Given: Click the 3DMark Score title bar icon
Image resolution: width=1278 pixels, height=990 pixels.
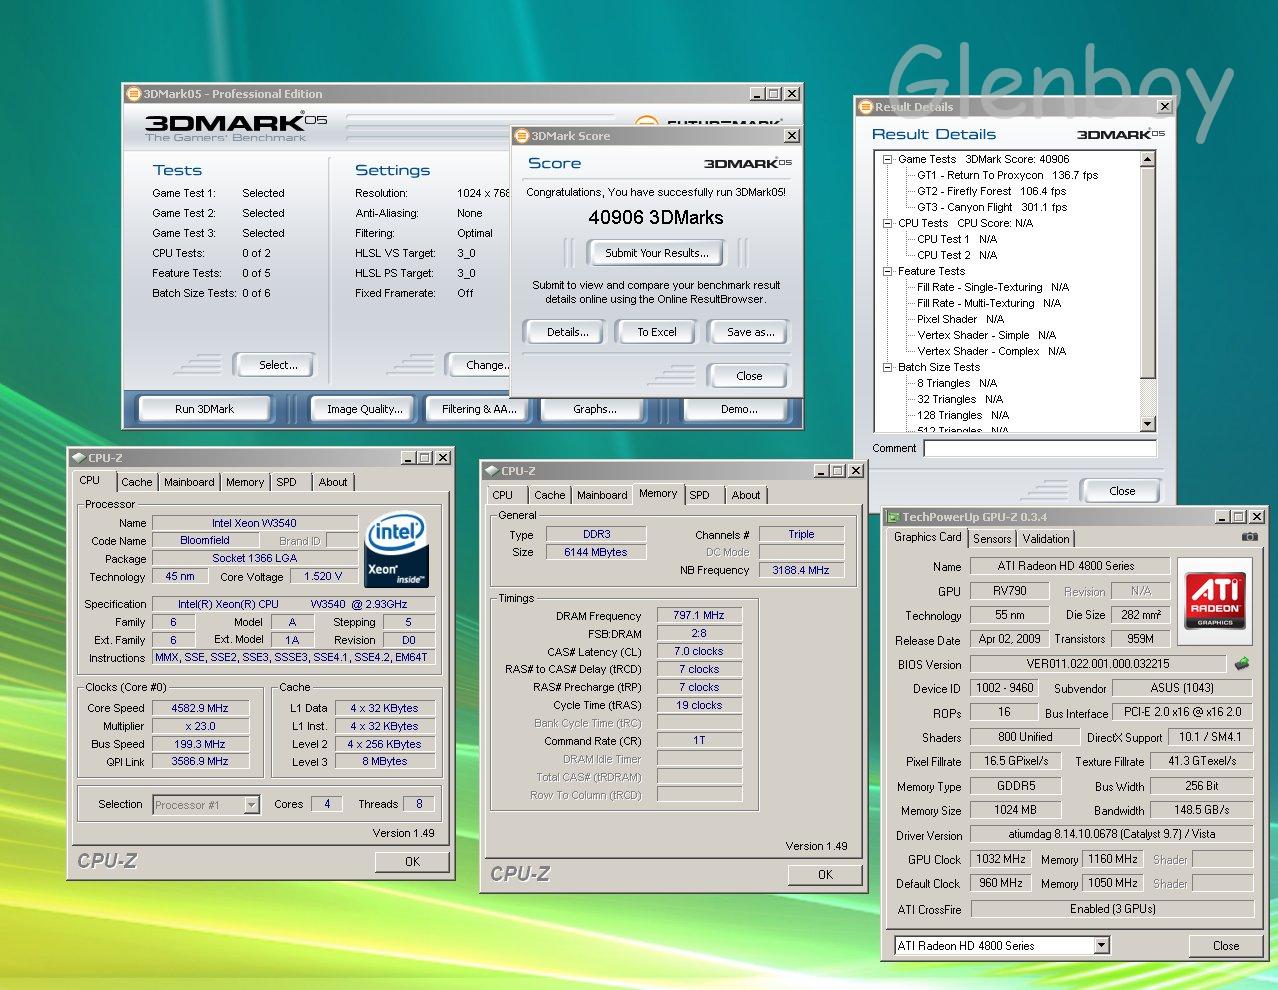Looking at the screenshot, I should click(x=521, y=136).
